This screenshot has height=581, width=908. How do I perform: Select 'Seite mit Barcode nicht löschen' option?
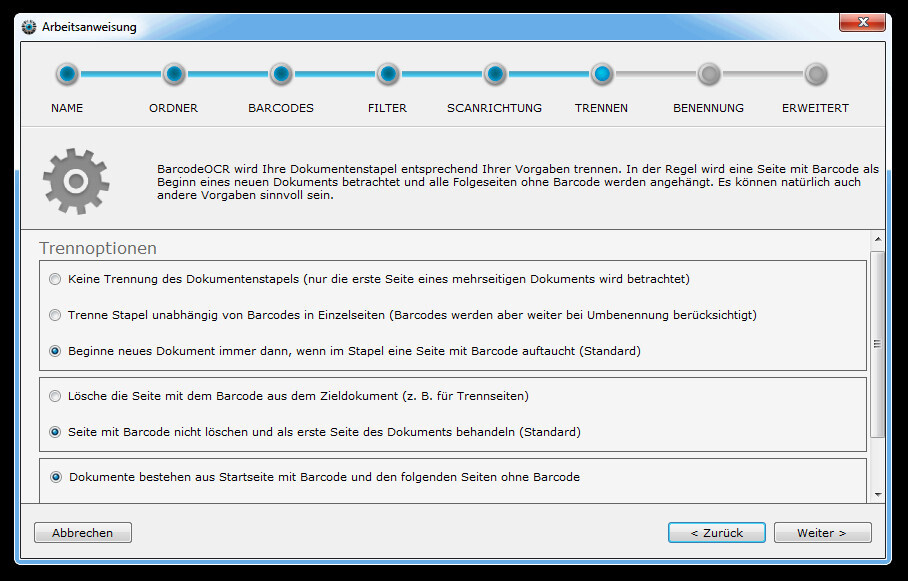[x=55, y=432]
